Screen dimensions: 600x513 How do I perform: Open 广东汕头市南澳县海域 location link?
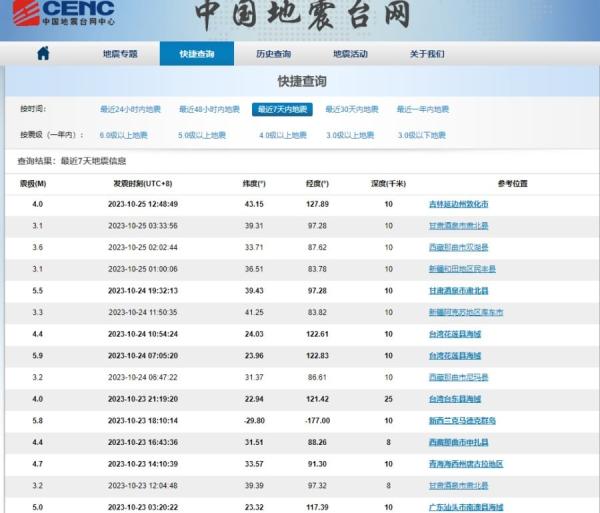(466, 507)
